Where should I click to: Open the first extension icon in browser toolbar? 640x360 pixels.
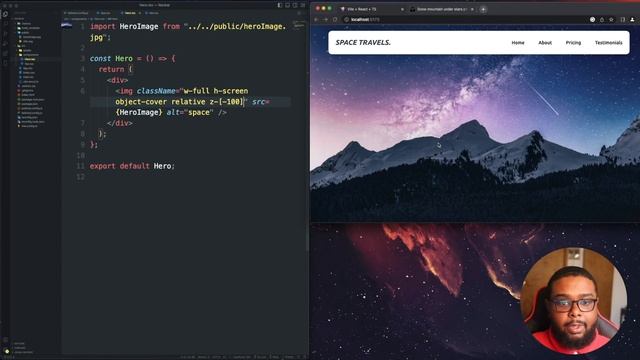[x=592, y=19]
